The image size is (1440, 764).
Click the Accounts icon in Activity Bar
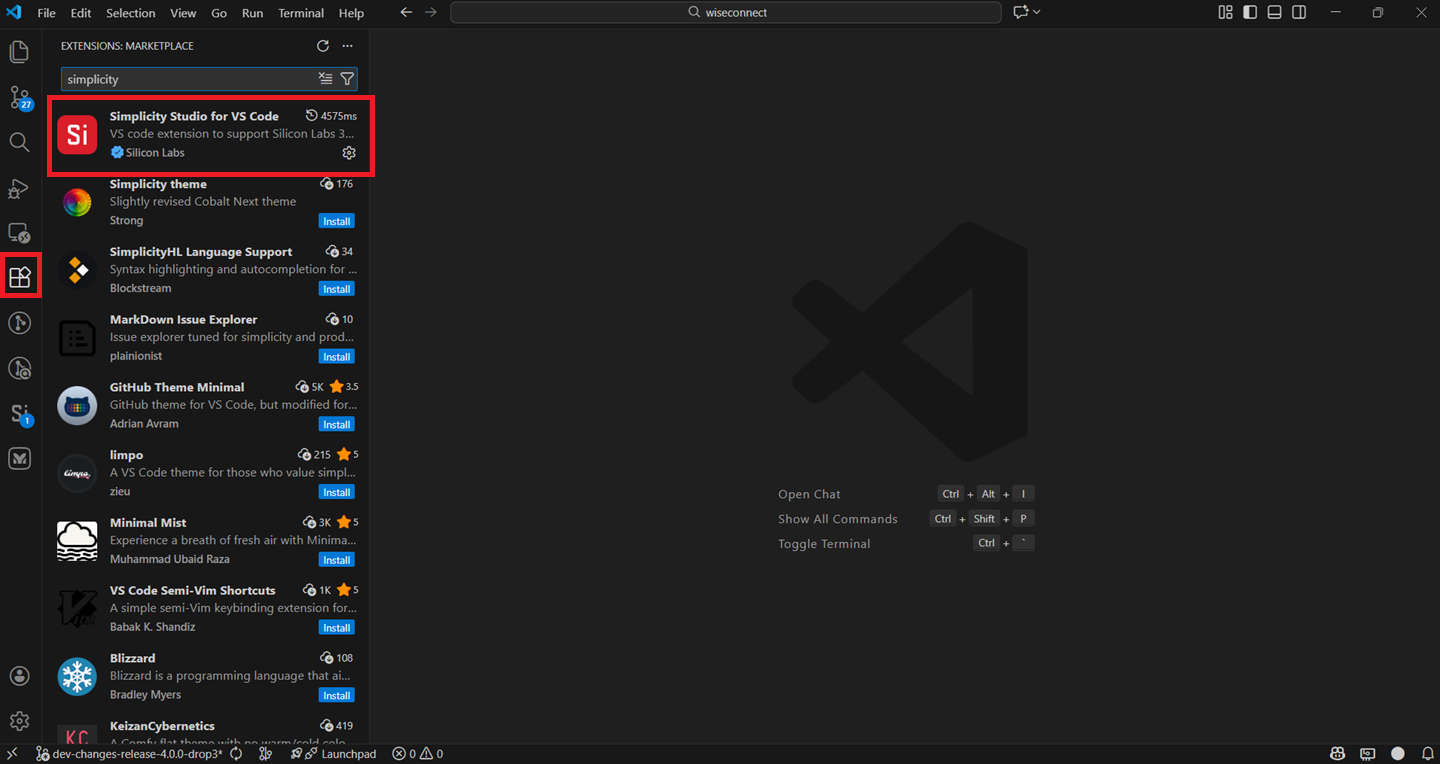pos(19,675)
